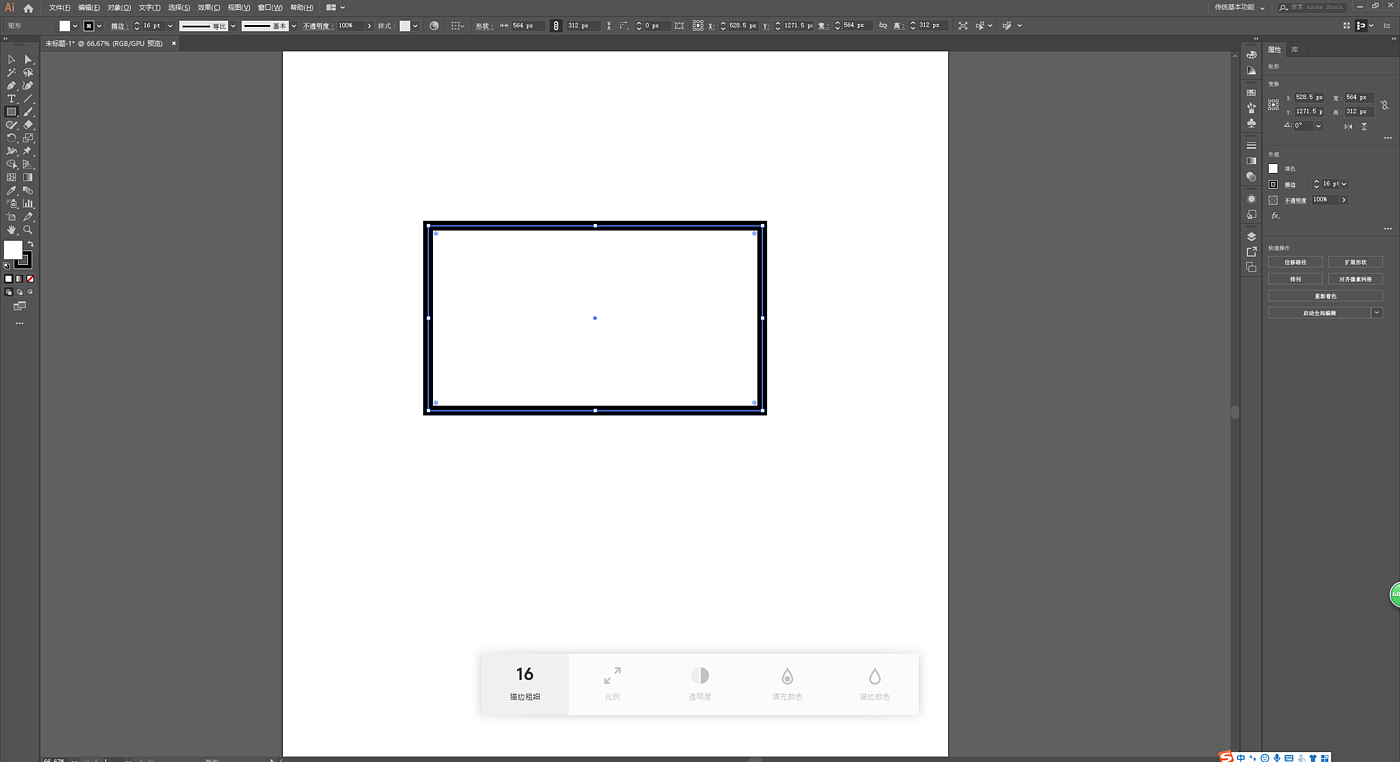1400x762 pixels.
Task: Toggle the width and height constrain link
Action: [1385, 104]
